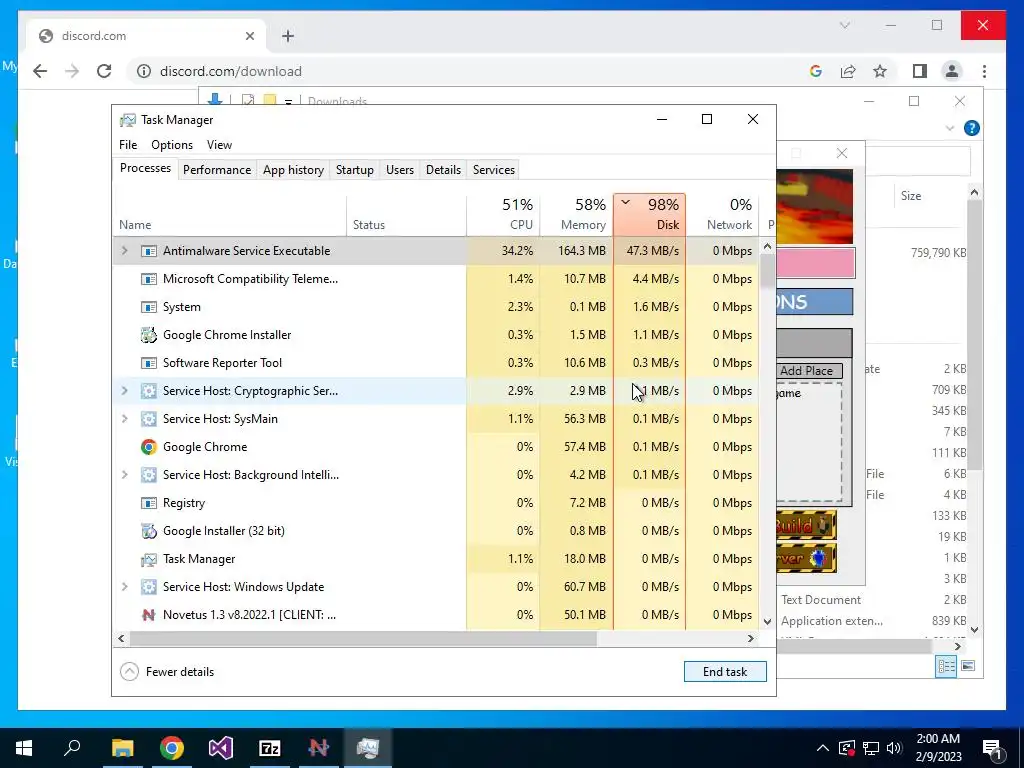The image size is (1024, 768).
Task: Expand Service Host: SysMain group
Action: 125,419
